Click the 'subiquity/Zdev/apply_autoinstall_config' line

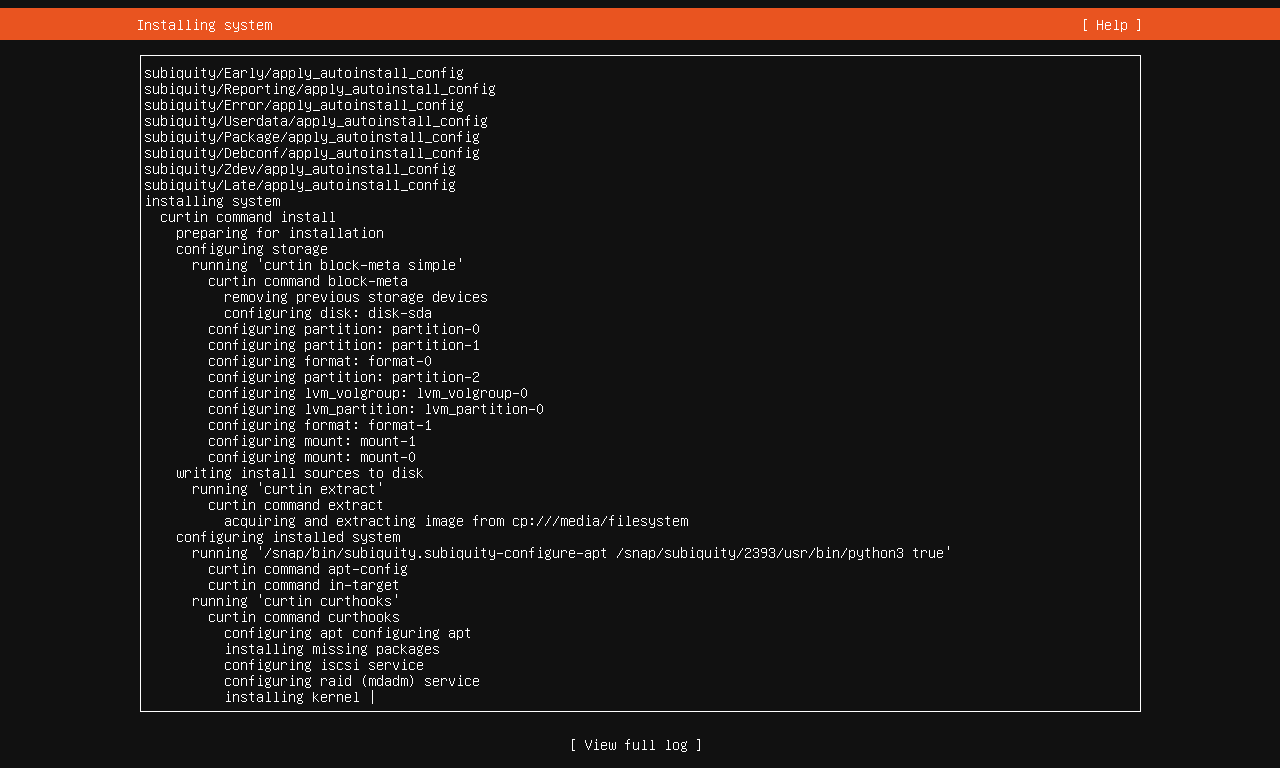(299, 169)
